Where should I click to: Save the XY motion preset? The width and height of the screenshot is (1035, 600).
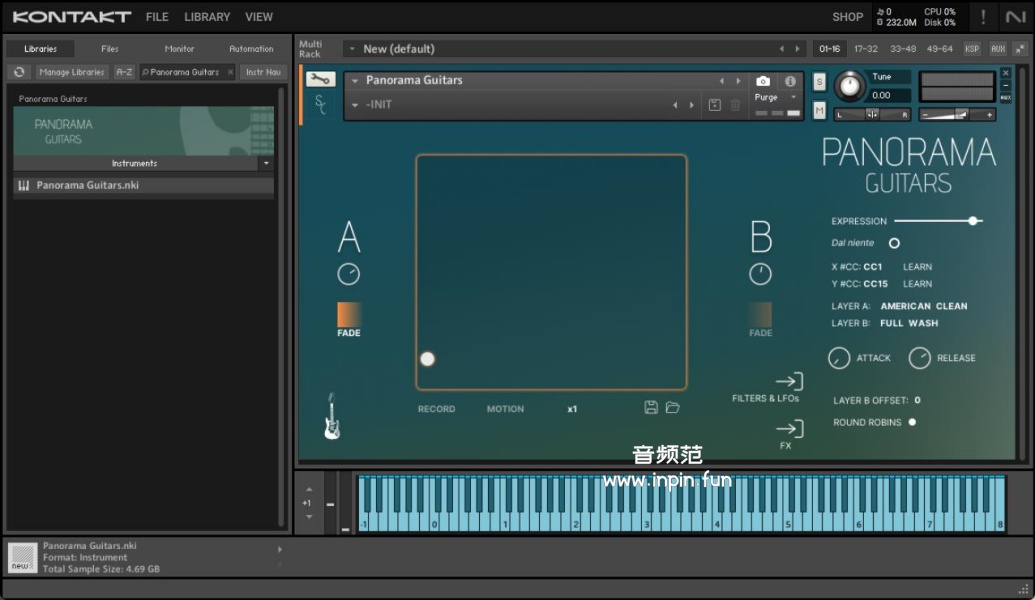[x=651, y=408]
